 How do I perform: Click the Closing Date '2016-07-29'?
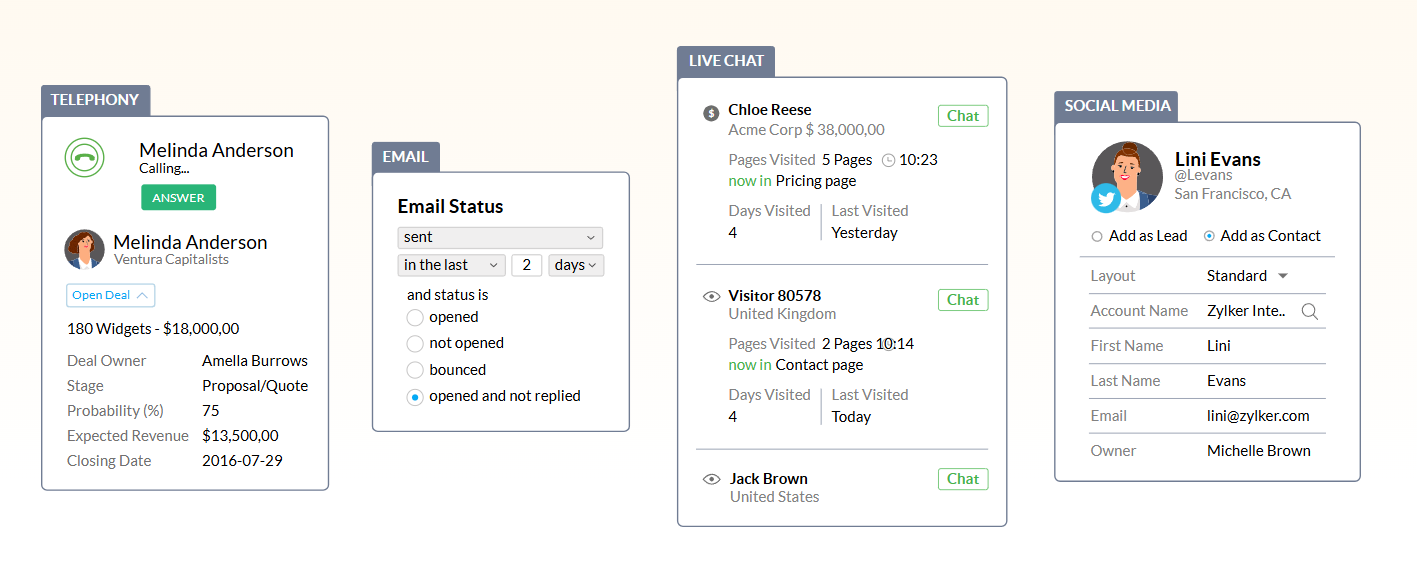(242, 461)
